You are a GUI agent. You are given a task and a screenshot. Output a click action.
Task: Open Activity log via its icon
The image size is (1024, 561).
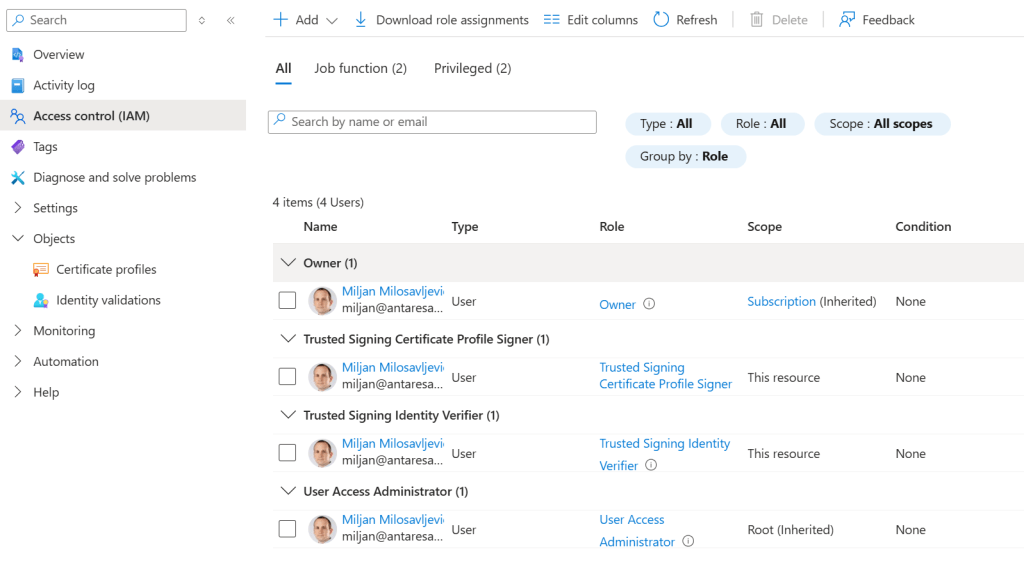tap(17, 86)
